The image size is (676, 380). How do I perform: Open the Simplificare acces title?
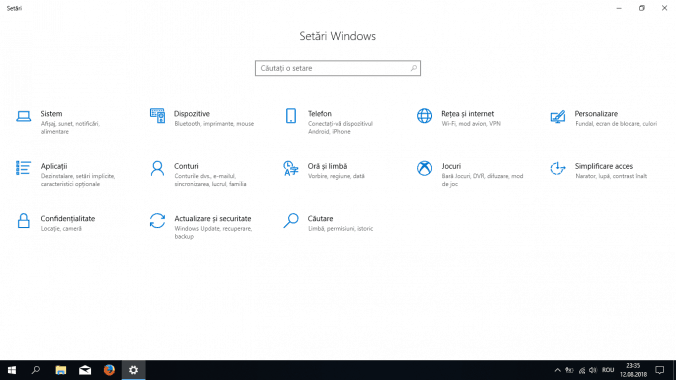coord(604,166)
